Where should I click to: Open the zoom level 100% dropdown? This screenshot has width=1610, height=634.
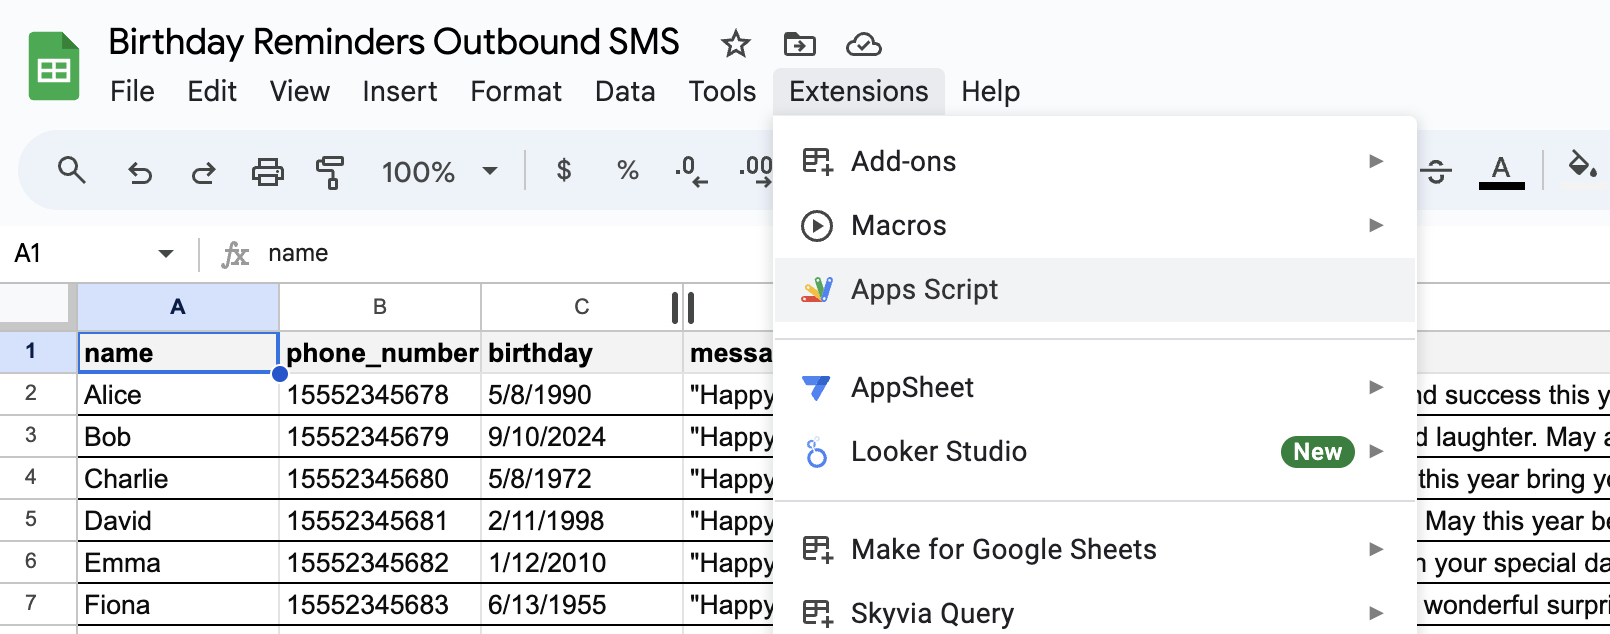pyautogui.click(x=439, y=172)
